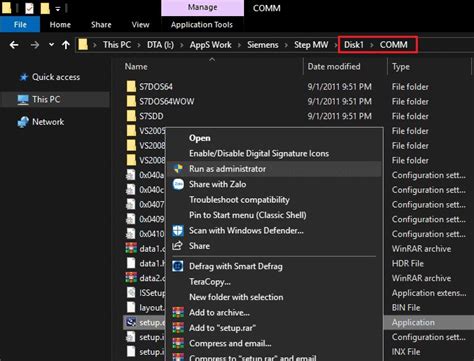Click WinRAR icon beside Add to archive
This screenshot has height=361, width=474.
tap(178, 312)
